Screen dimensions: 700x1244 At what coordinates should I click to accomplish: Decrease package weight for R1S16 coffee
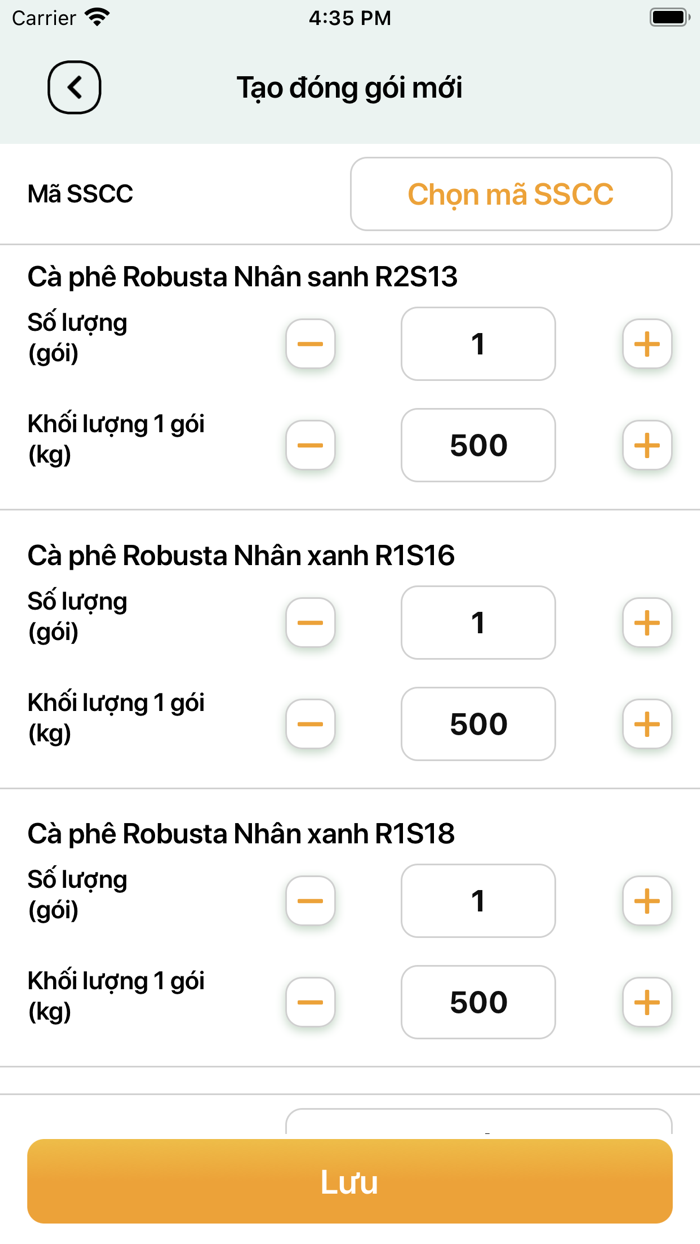(x=310, y=724)
